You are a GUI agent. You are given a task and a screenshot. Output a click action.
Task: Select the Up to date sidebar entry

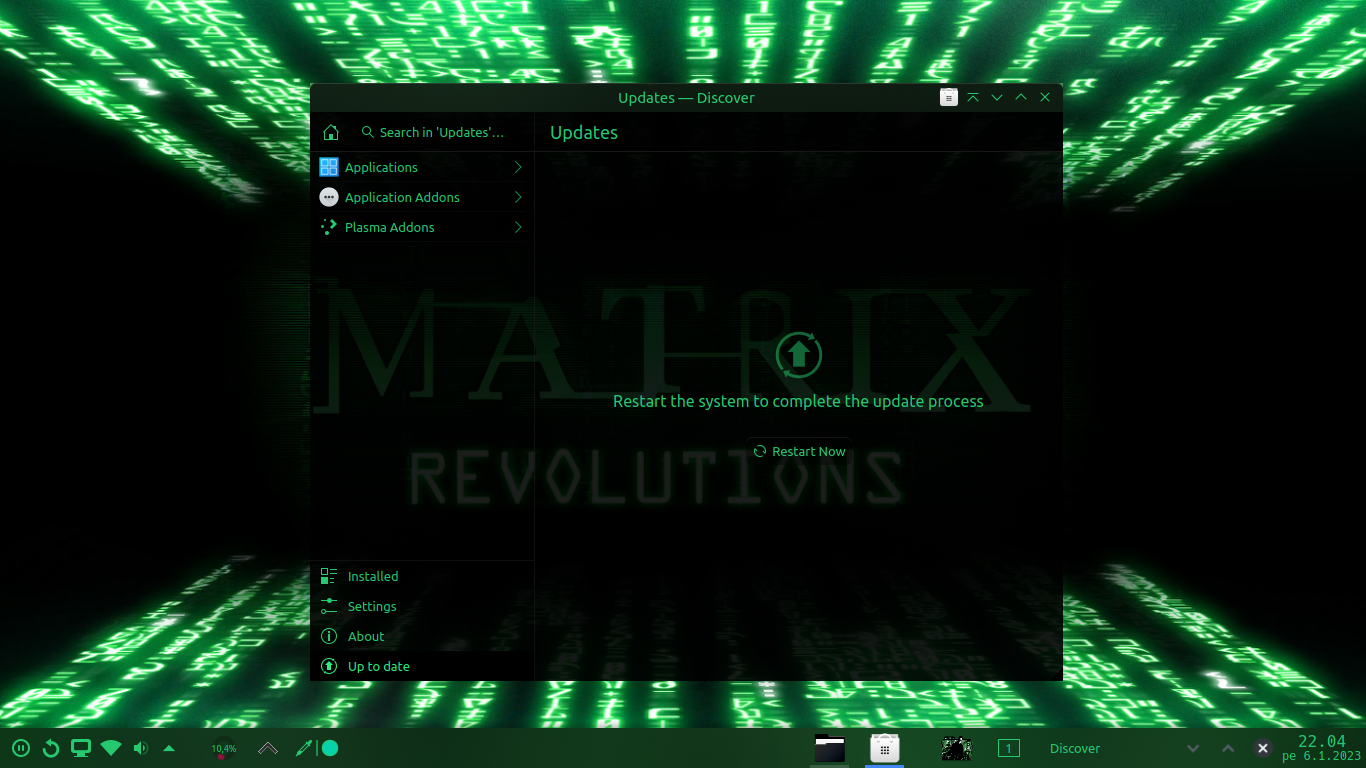(x=422, y=666)
